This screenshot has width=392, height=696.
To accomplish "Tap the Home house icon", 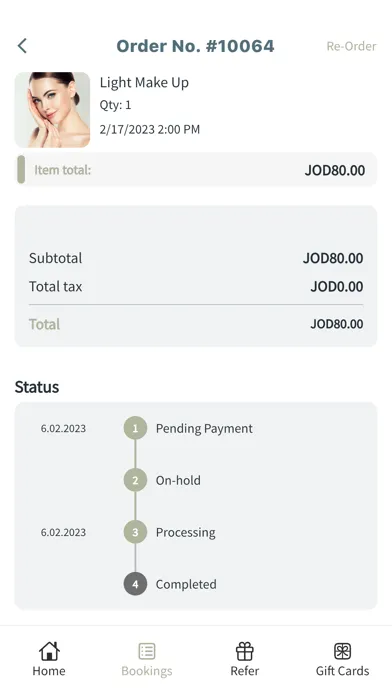I will 49,651.
